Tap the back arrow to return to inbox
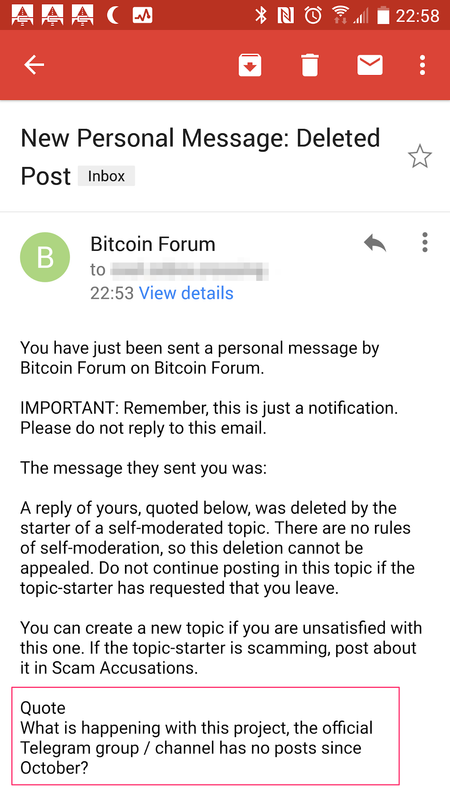The width and height of the screenshot is (450, 800). (34, 65)
